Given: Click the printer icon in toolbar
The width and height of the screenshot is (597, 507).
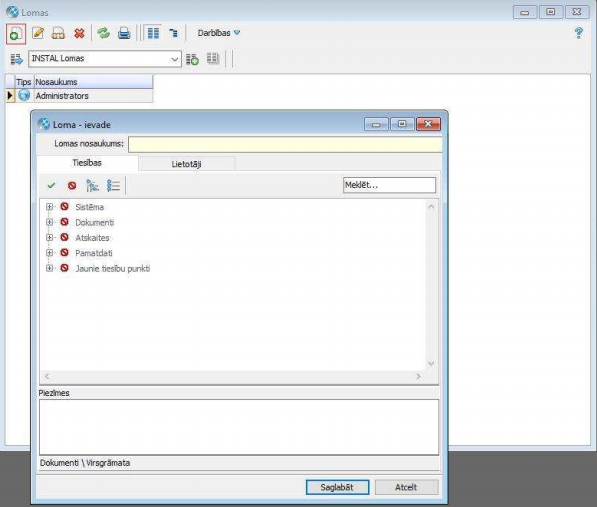Looking at the screenshot, I should (124, 33).
